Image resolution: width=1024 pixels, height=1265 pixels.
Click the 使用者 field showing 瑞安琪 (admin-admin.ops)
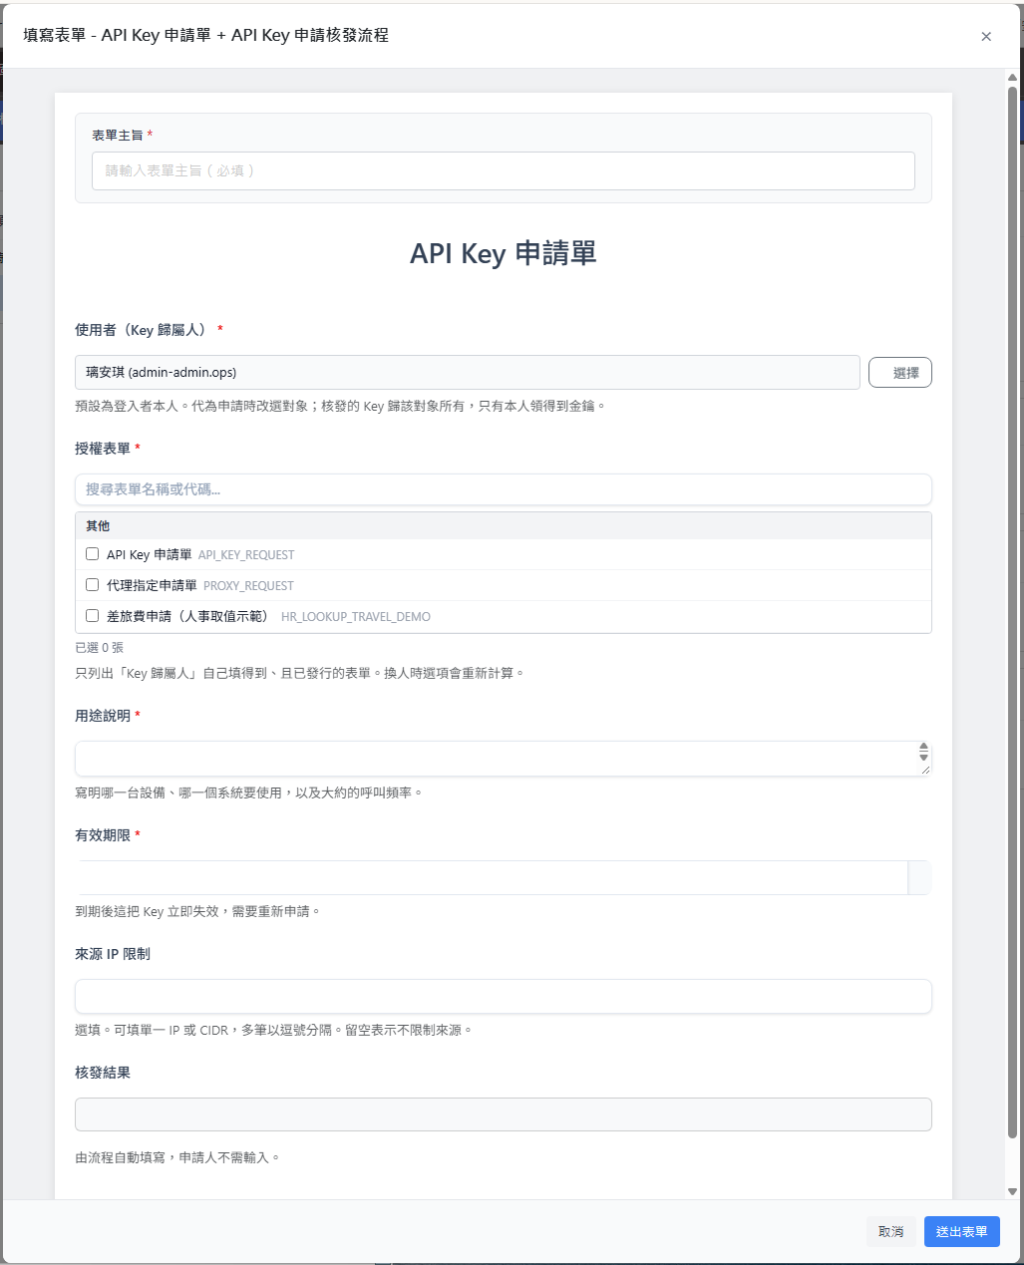[x=467, y=373]
